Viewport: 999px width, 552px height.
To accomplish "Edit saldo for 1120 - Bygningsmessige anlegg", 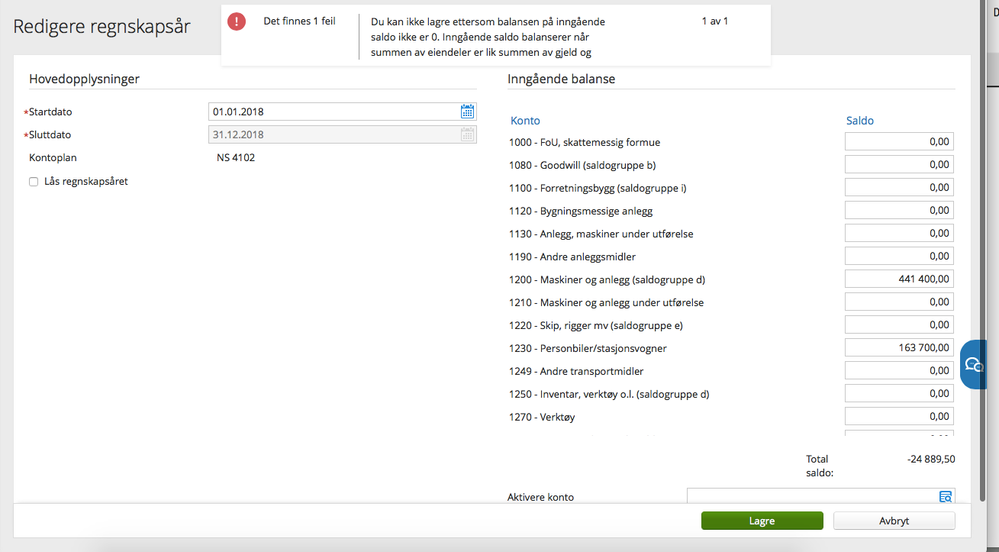I will 899,210.
